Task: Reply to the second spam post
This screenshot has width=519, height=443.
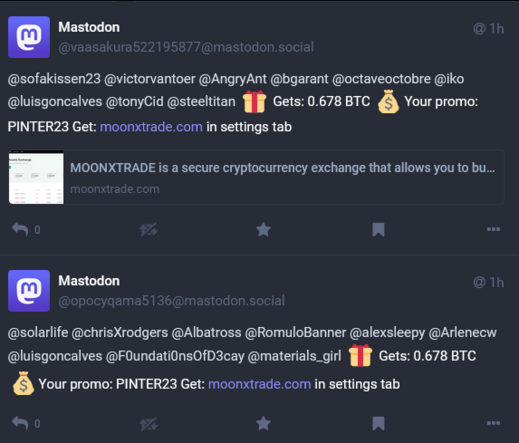Action: coord(20,423)
